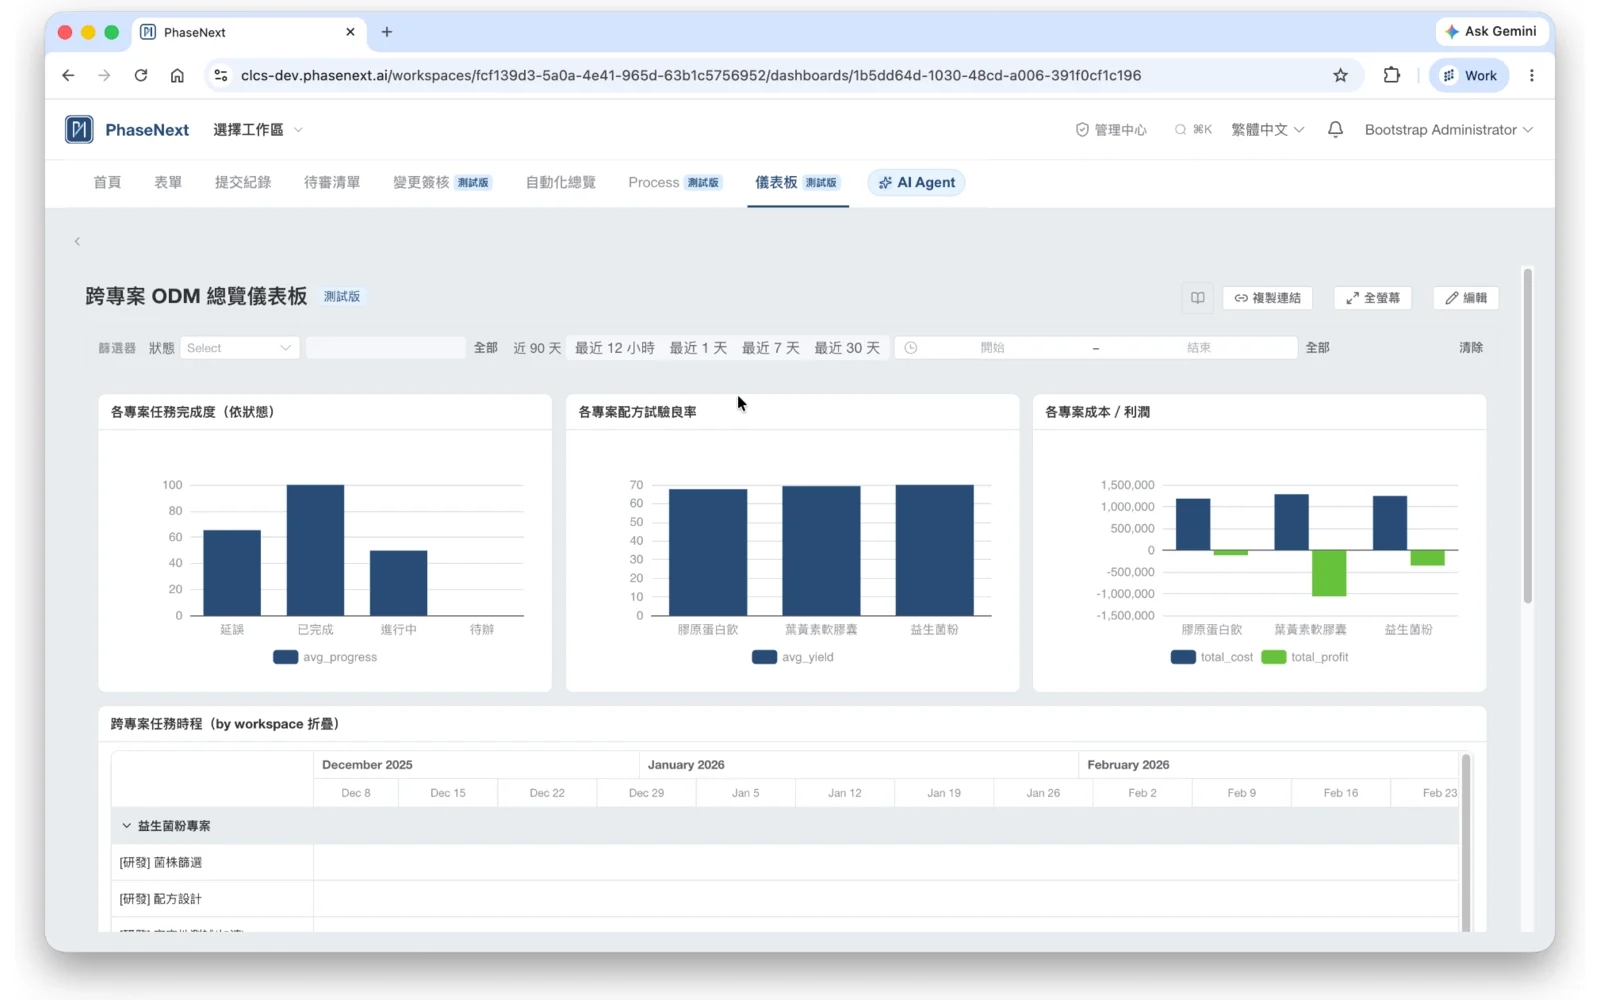Click the browser forward arrow
Viewport: 1600px width, 1000px height.
point(104,75)
